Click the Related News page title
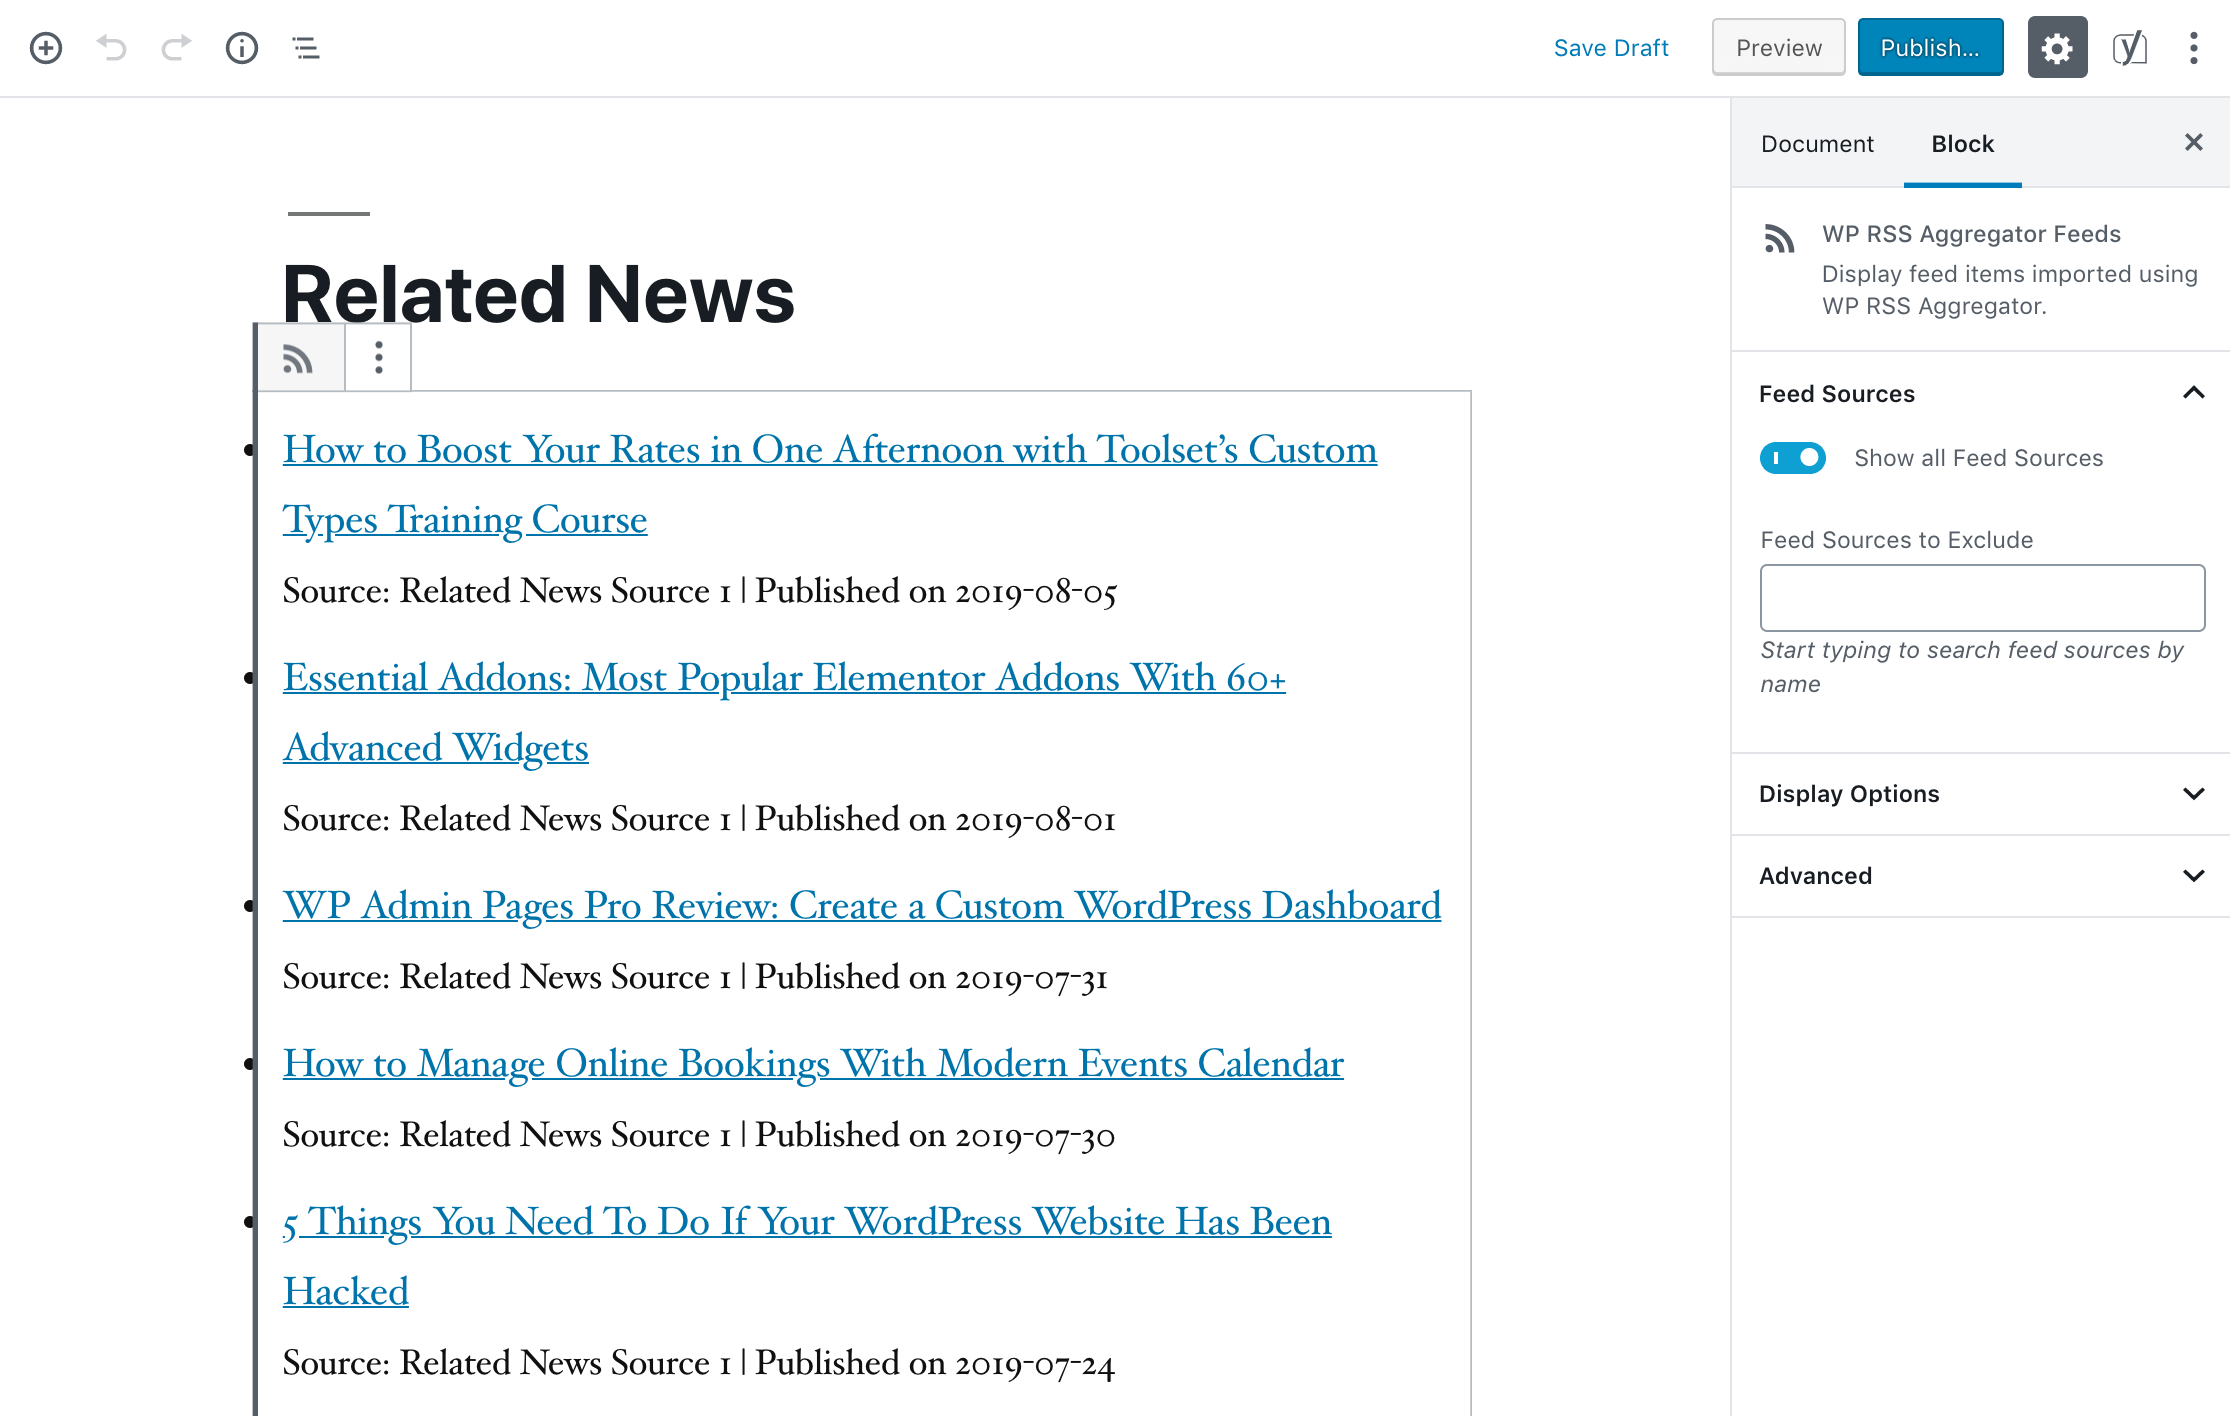2230x1416 pixels. 538,294
